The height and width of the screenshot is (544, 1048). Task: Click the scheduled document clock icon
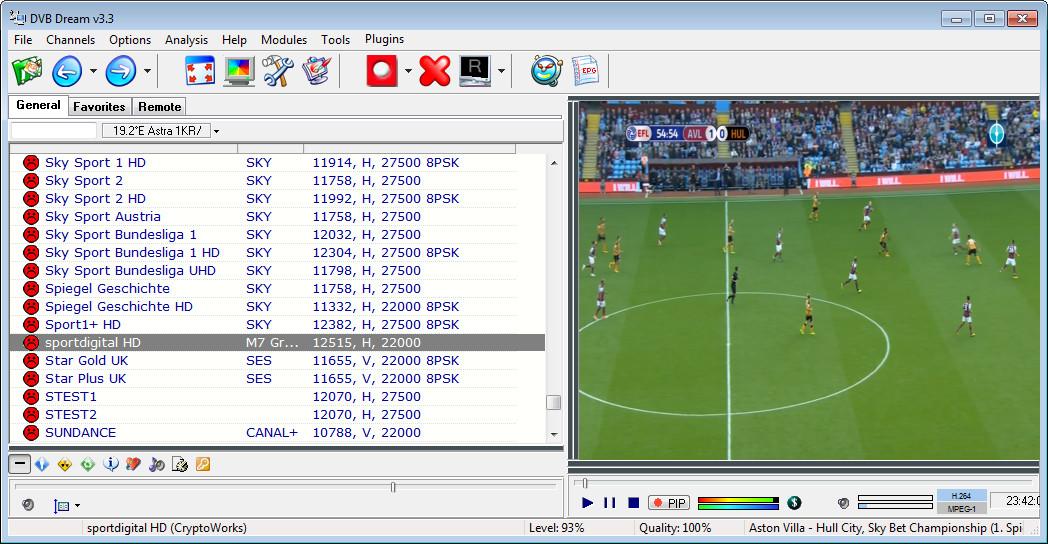tap(180, 464)
